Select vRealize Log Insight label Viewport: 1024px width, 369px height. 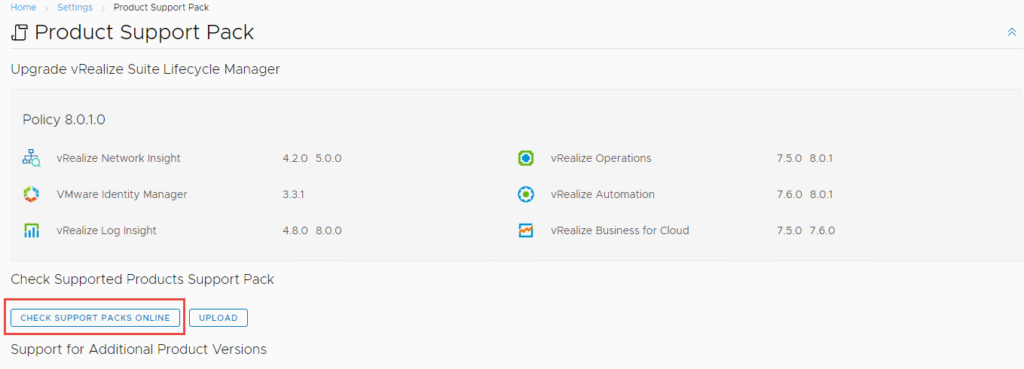tap(106, 231)
